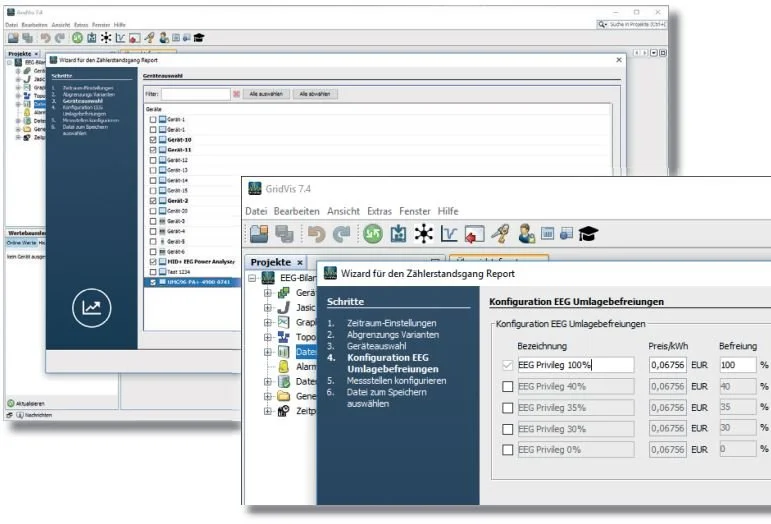The width and height of the screenshot is (771, 524).
Task: Open the Ansicht menu in front window
Action: pyautogui.click(x=343, y=211)
